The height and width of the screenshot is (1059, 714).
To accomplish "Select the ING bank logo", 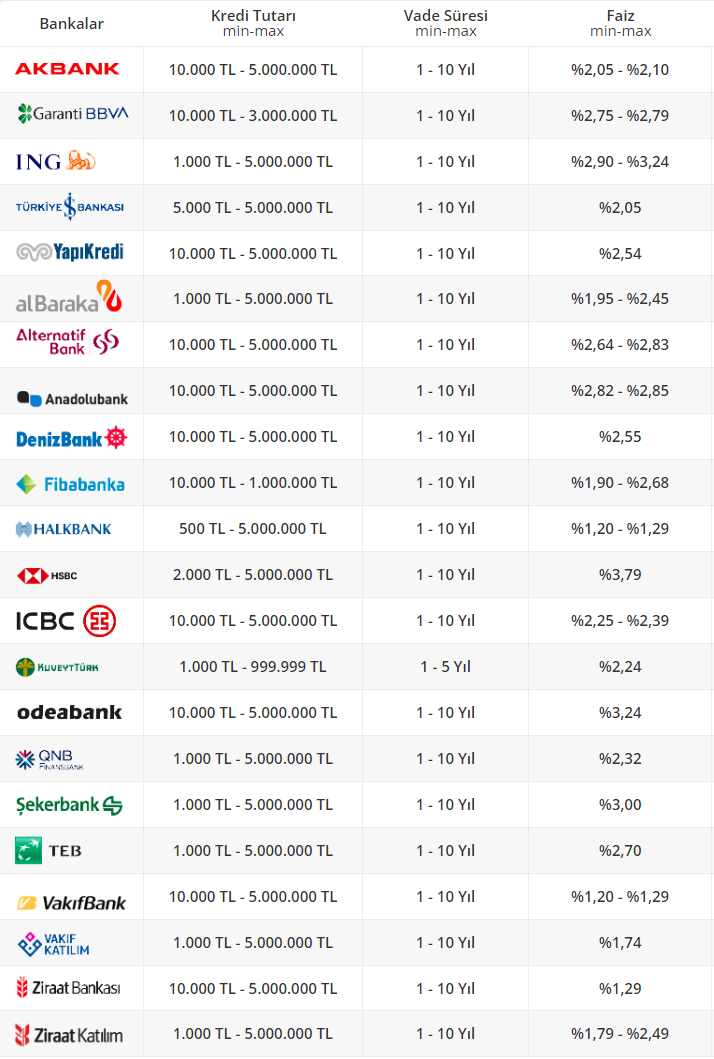I will click(56, 161).
